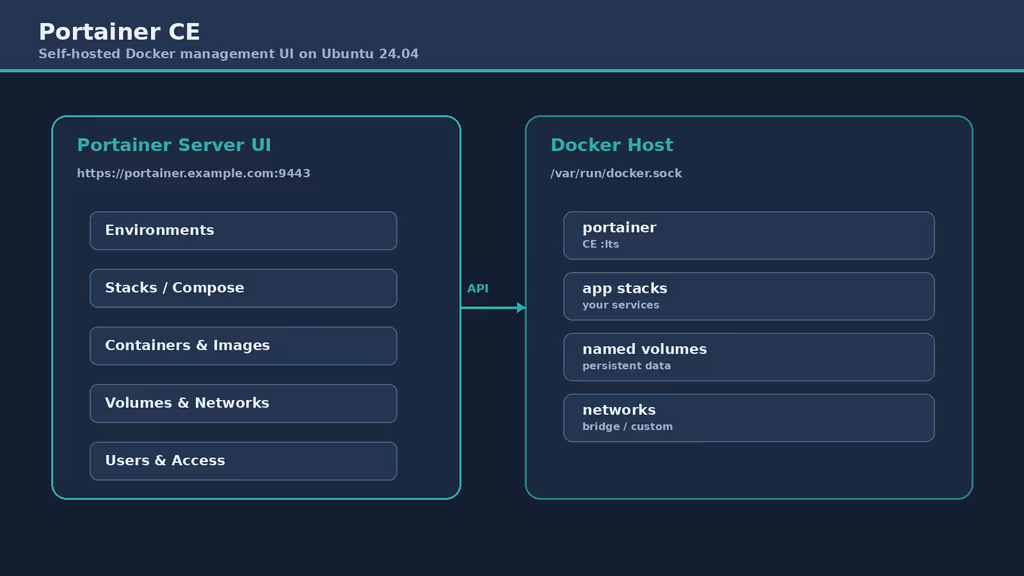1024x576 pixels.
Task: Select the app stacks card
Action: (x=748, y=296)
